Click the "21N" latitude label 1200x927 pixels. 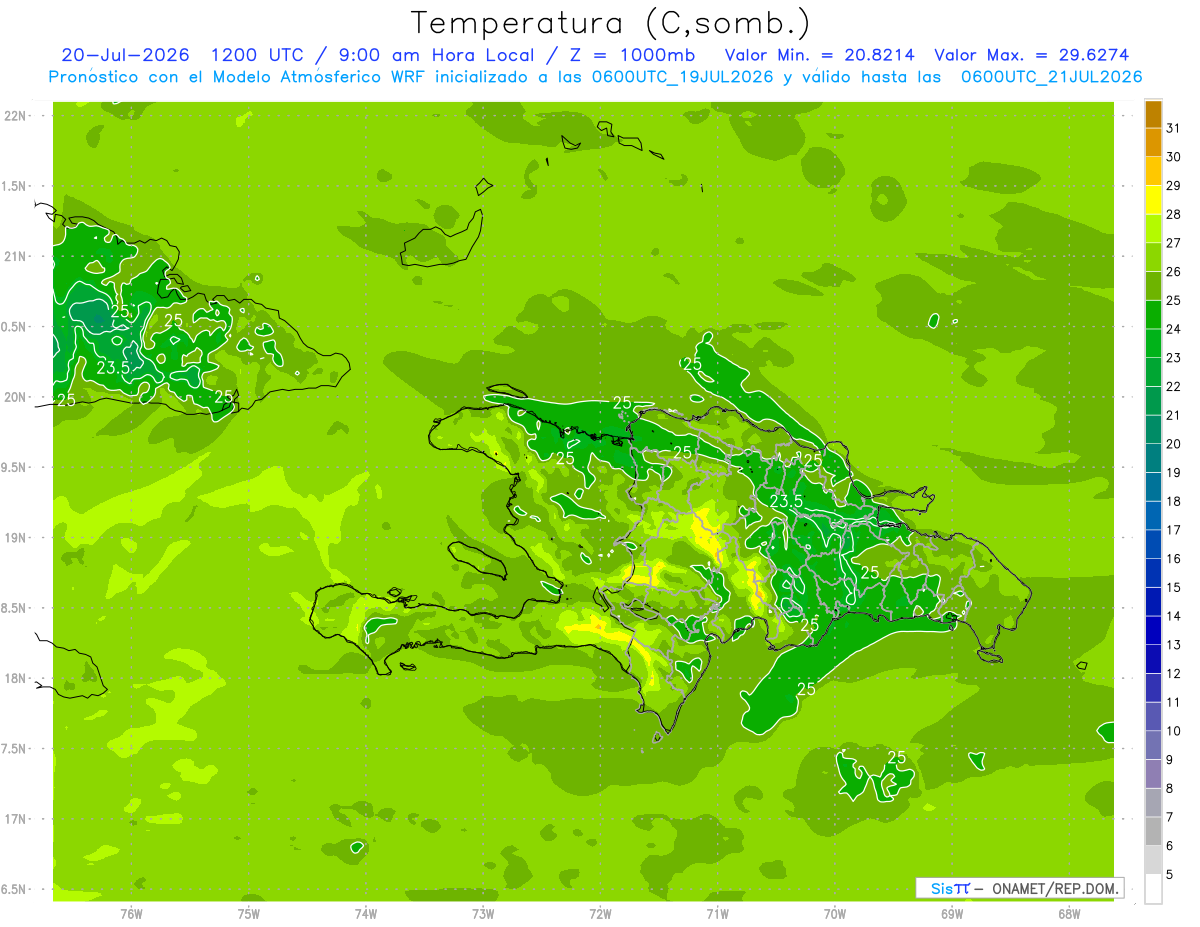point(17,257)
